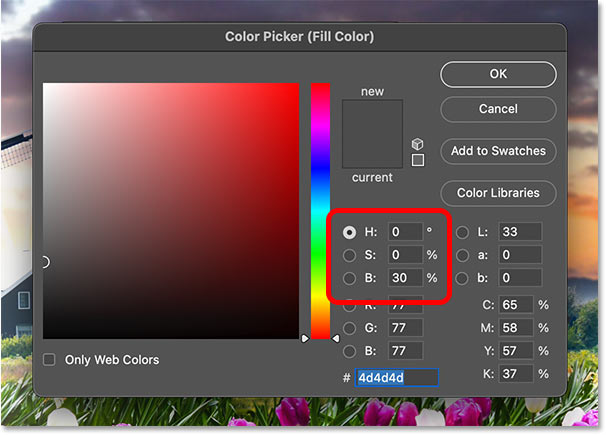This screenshot has height=435, width=606.
Task: Click the new color preview swatch
Action: pyautogui.click(x=372, y=117)
